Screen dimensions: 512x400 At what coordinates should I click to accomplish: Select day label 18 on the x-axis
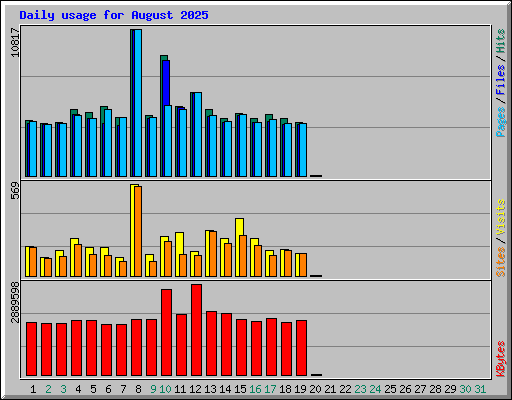[285, 389]
